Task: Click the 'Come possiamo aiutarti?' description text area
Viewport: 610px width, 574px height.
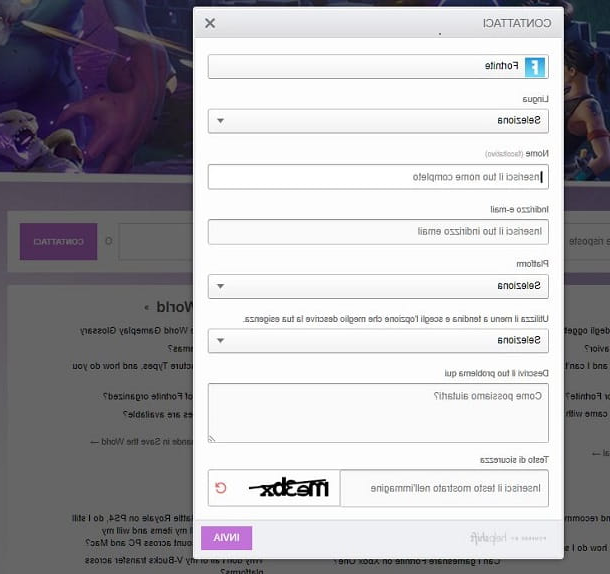Action: tap(378, 413)
